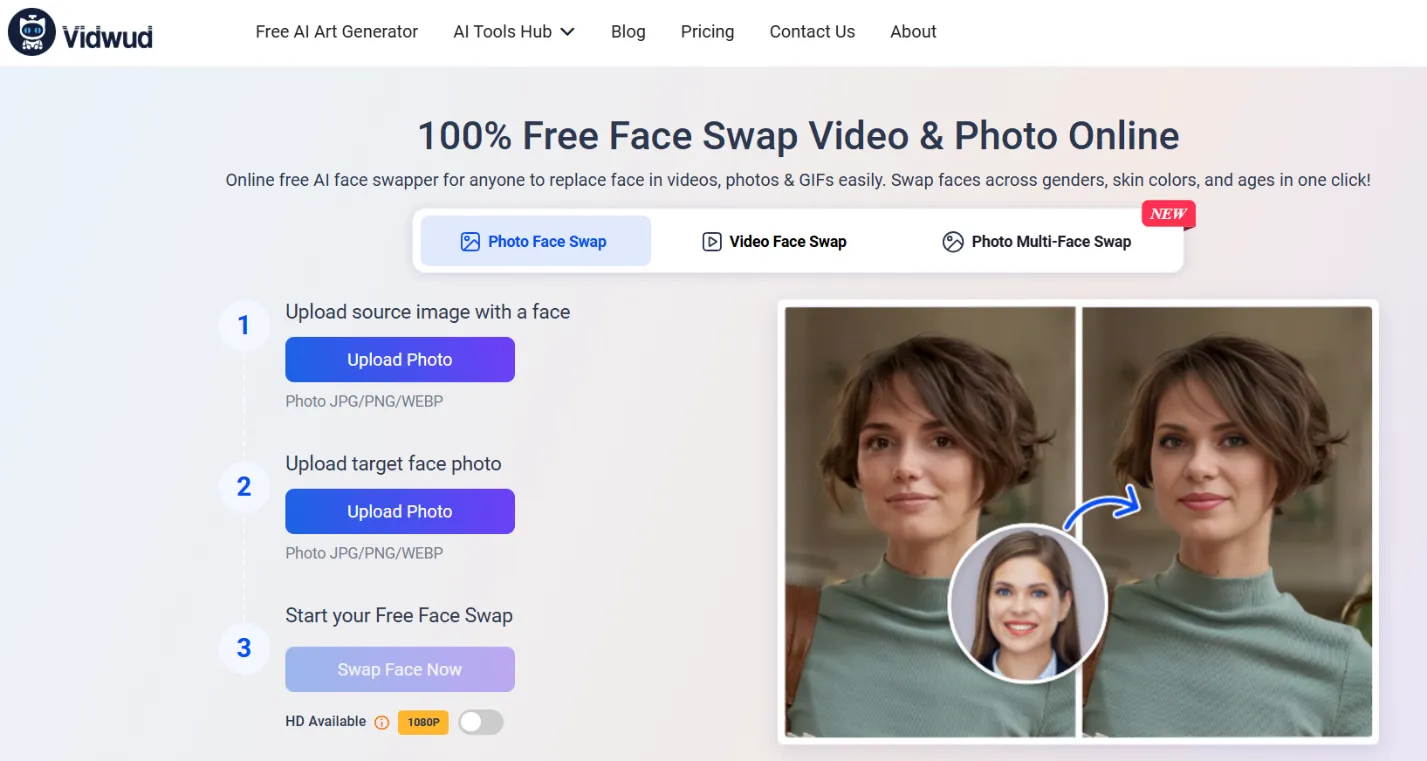Click the orange 1080P badge

(423, 722)
